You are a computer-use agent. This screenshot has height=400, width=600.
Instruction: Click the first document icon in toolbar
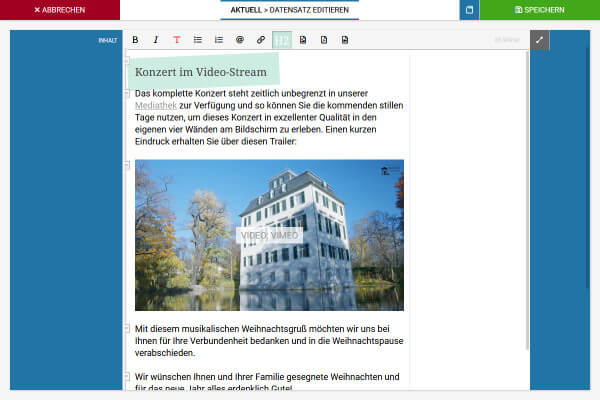click(x=303, y=40)
